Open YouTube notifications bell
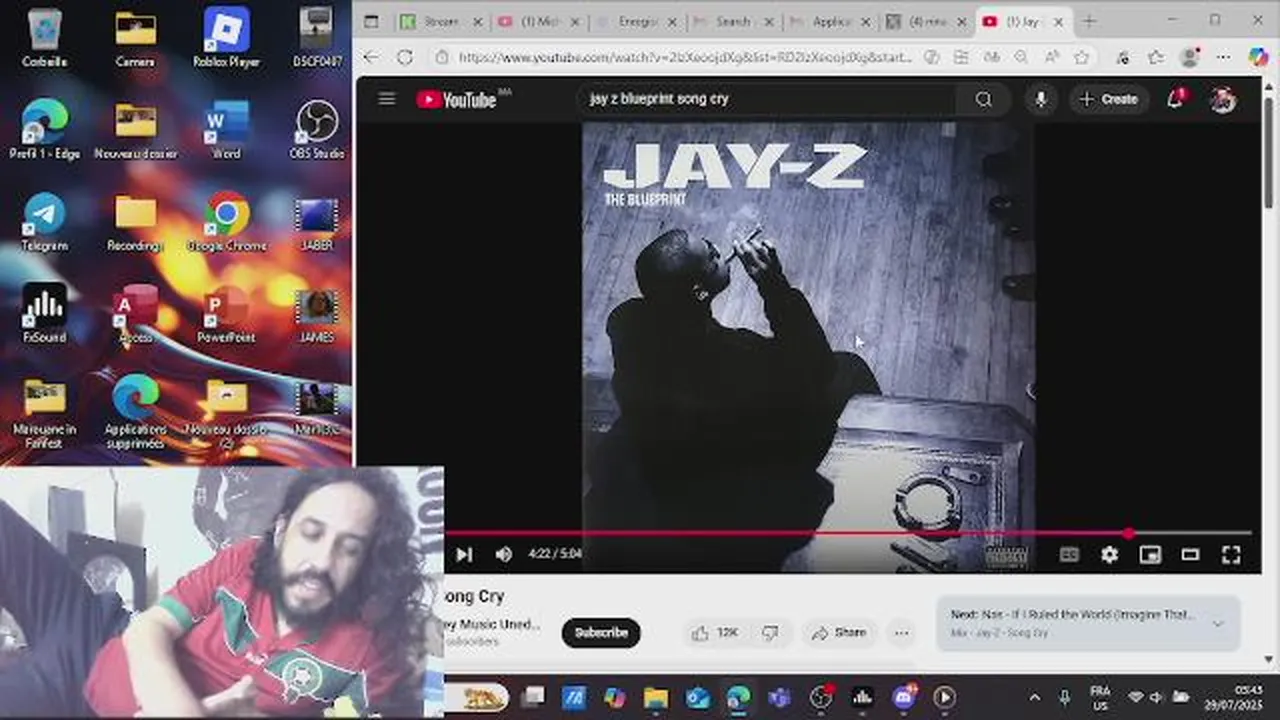This screenshot has width=1280, height=720. pyautogui.click(x=1175, y=99)
